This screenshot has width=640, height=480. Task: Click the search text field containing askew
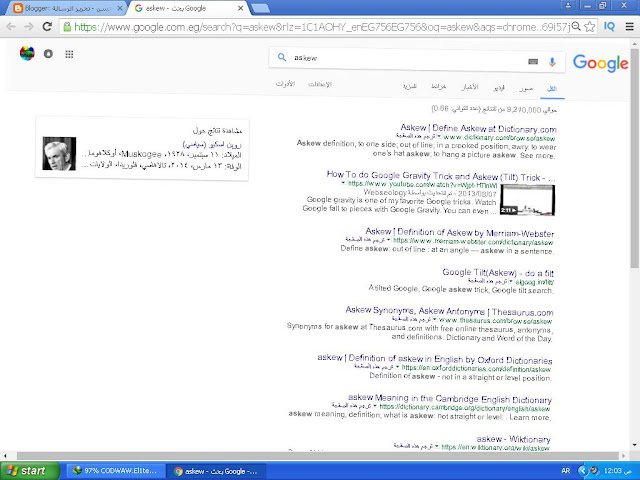pos(408,58)
